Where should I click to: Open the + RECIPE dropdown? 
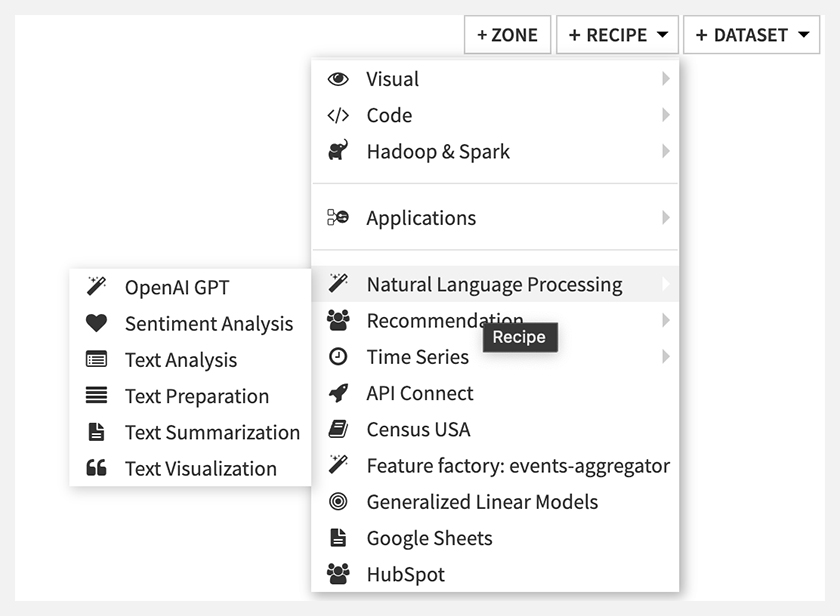[618, 35]
